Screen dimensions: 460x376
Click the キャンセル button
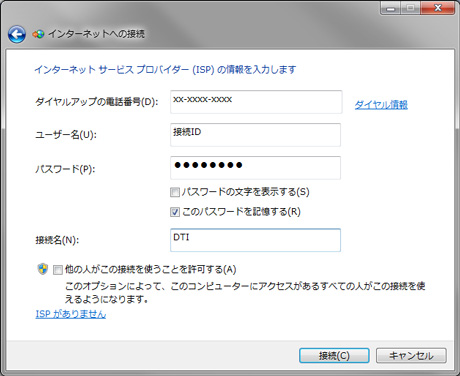pyautogui.click(x=411, y=356)
